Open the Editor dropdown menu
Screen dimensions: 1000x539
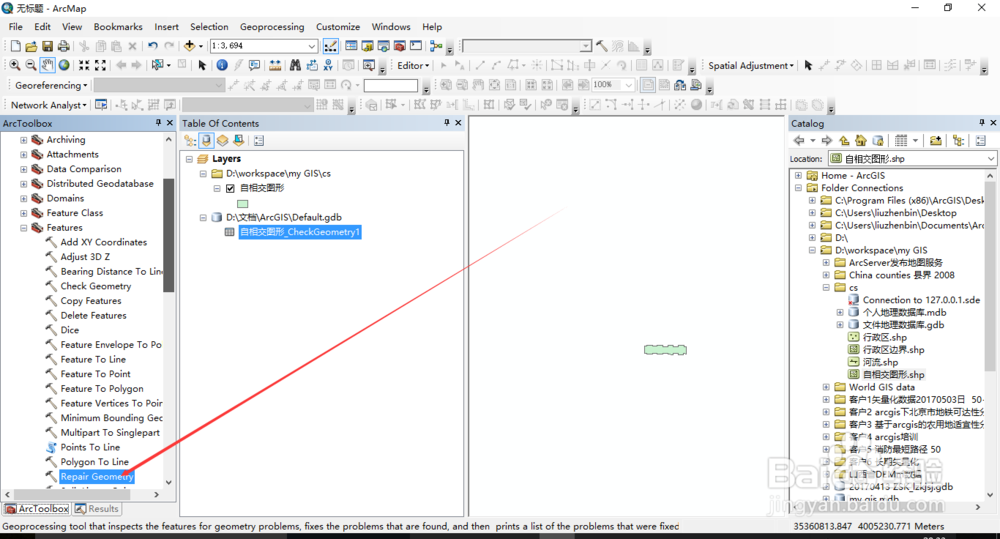point(413,66)
